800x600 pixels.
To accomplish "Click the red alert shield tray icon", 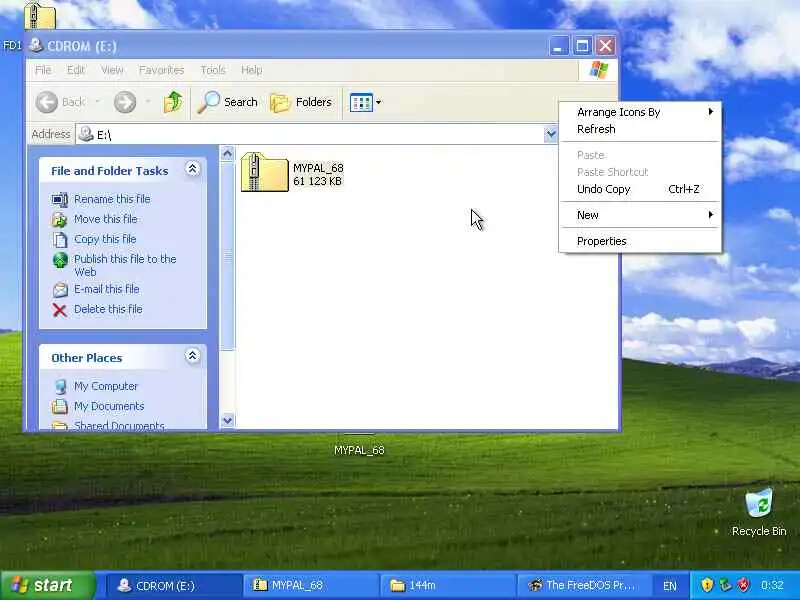I will pyautogui.click(x=743, y=585).
